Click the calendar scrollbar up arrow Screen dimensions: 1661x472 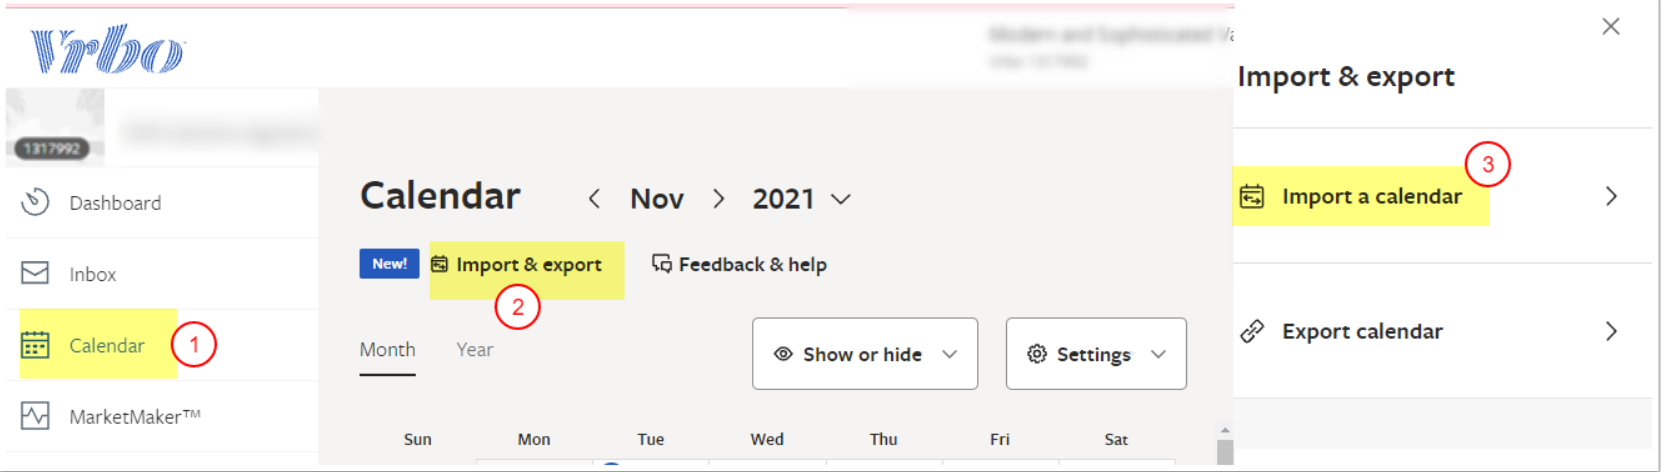pos(1224,431)
